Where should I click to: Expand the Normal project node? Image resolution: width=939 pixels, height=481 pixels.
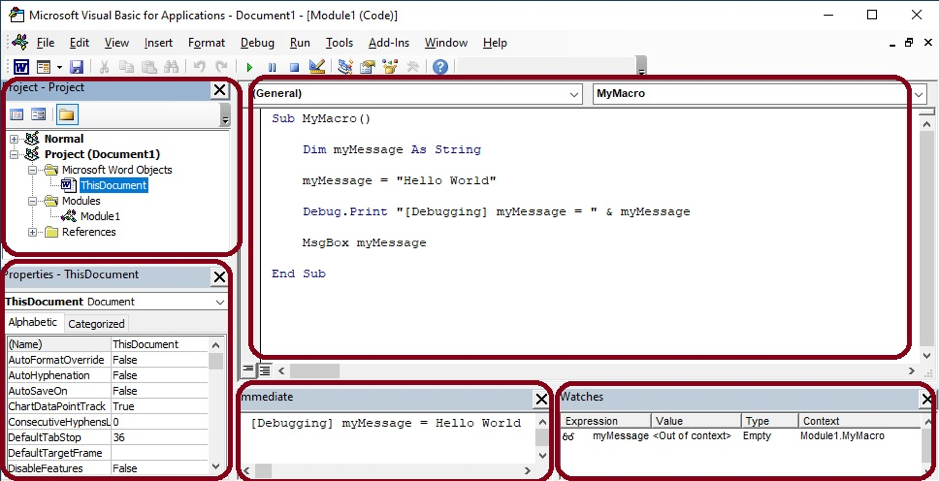(x=15, y=139)
